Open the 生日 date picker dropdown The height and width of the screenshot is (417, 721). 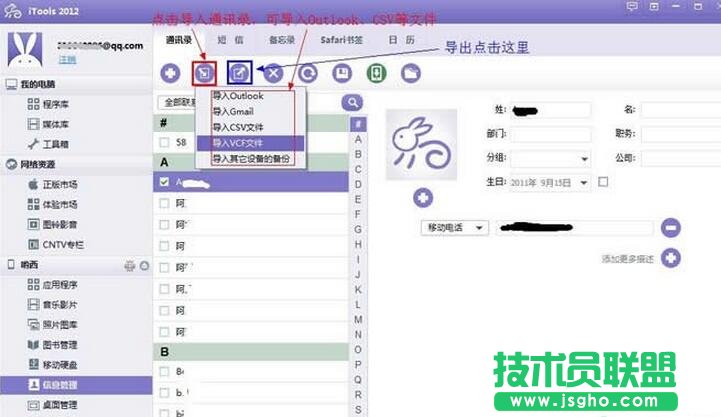click(584, 183)
